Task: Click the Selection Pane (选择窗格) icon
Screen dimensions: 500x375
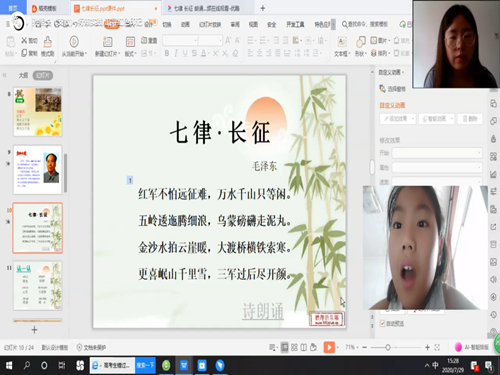Action: pos(382,89)
